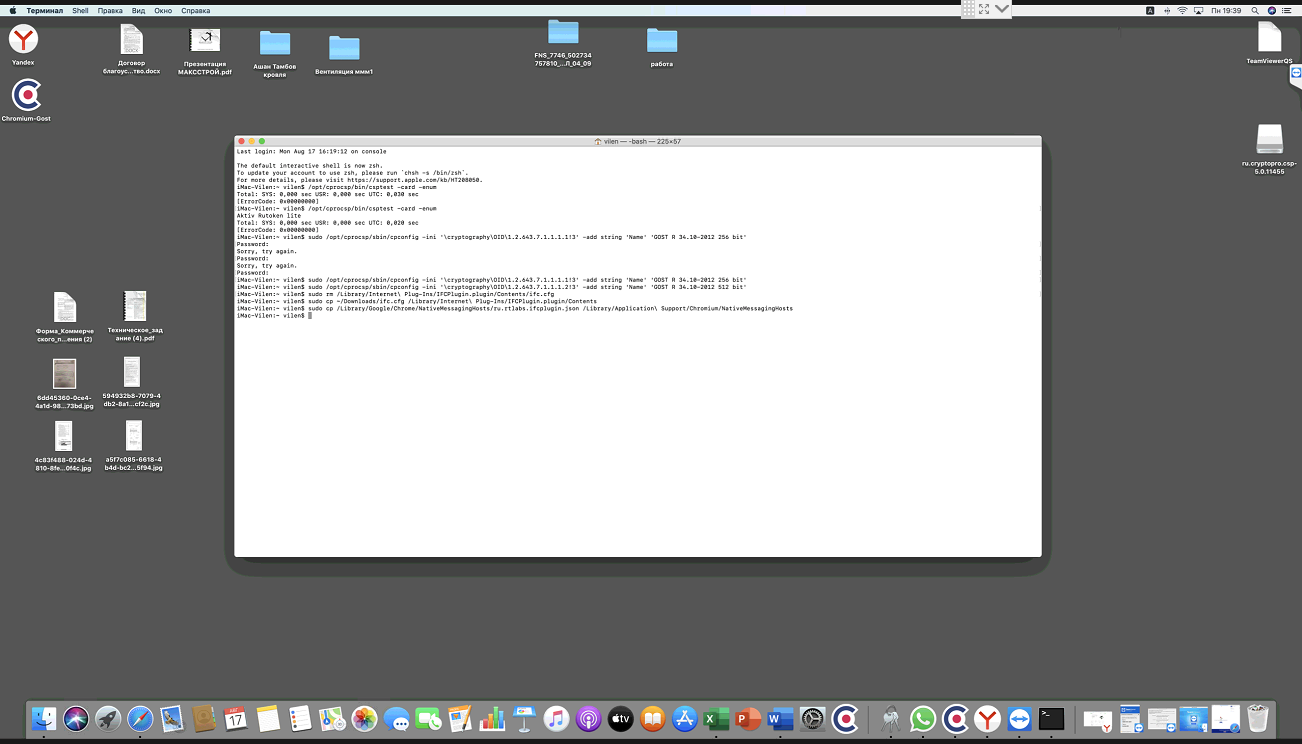
Task: Open the Trash in the Dock
Action: coord(1258,718)
